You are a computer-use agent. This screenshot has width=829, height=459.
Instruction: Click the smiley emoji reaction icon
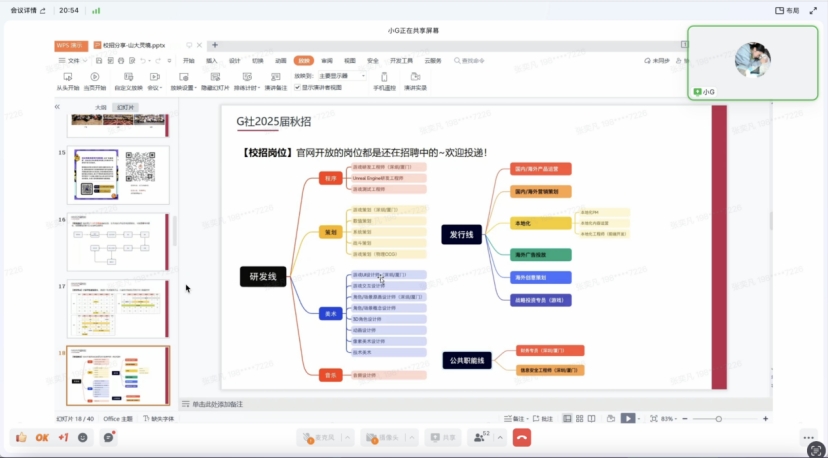[x=83, y=438]
